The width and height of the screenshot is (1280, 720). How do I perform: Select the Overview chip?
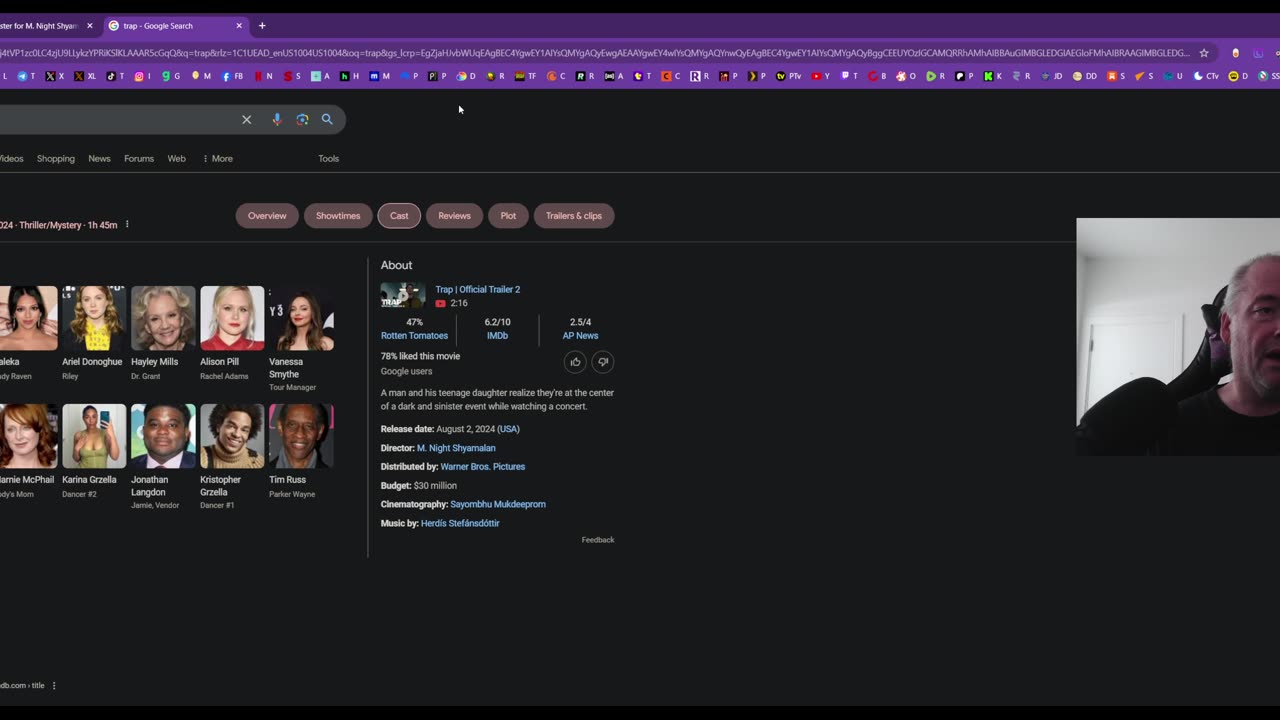tap(267, 216)
